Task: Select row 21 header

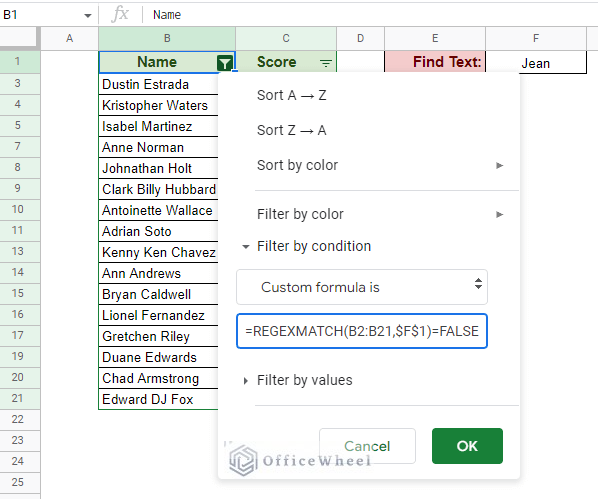Action: point(20,398)
